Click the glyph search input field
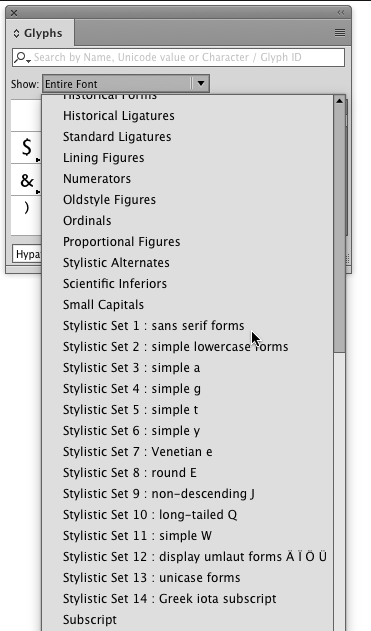This screenshot has height=631, width=371. [178, 57]
